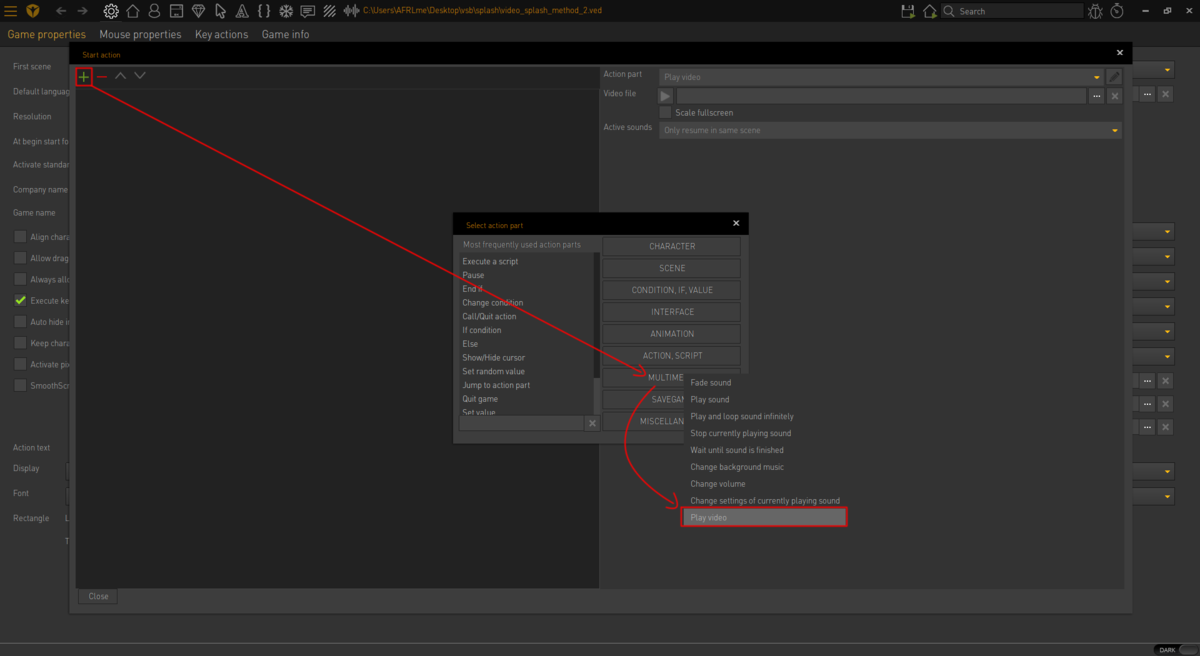Enable the Scale fullscreen checkbox
The image size is (1200, 656).
coord(665,113)
